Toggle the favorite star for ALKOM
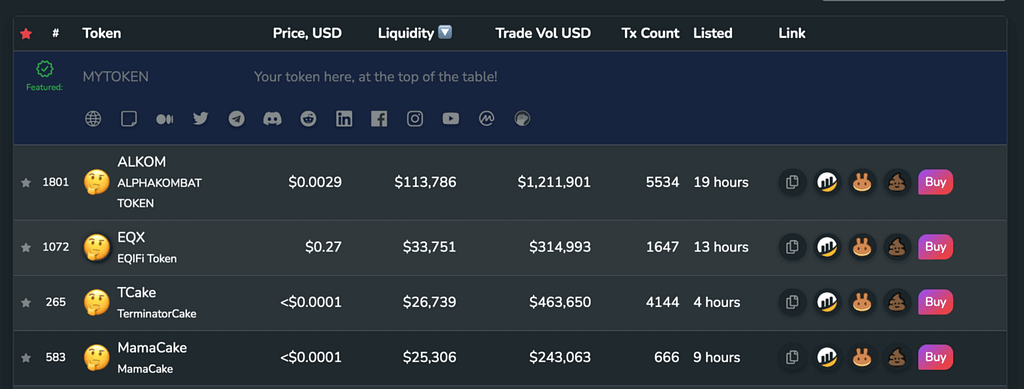The height and width of the screenshot is (389, 1024). click(26, 183)
